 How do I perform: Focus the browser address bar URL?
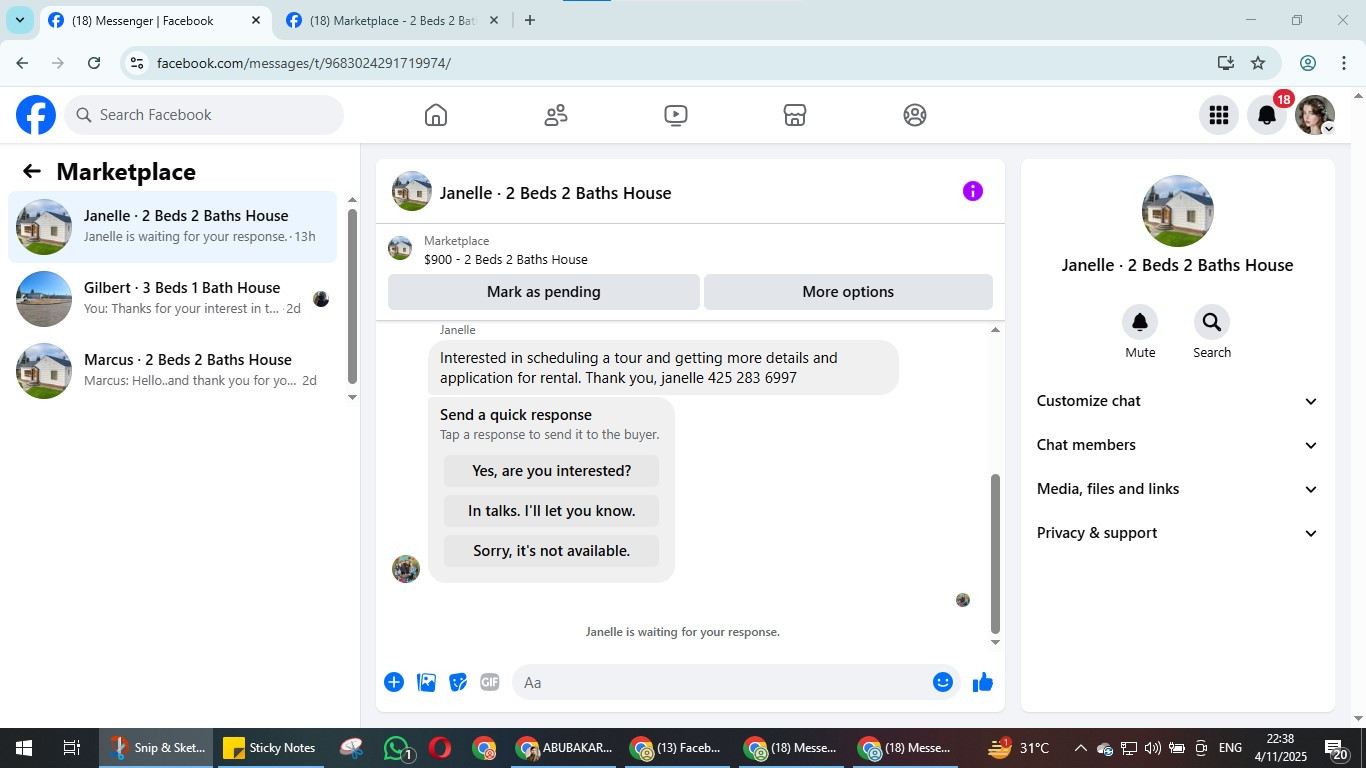pos(304,63)
